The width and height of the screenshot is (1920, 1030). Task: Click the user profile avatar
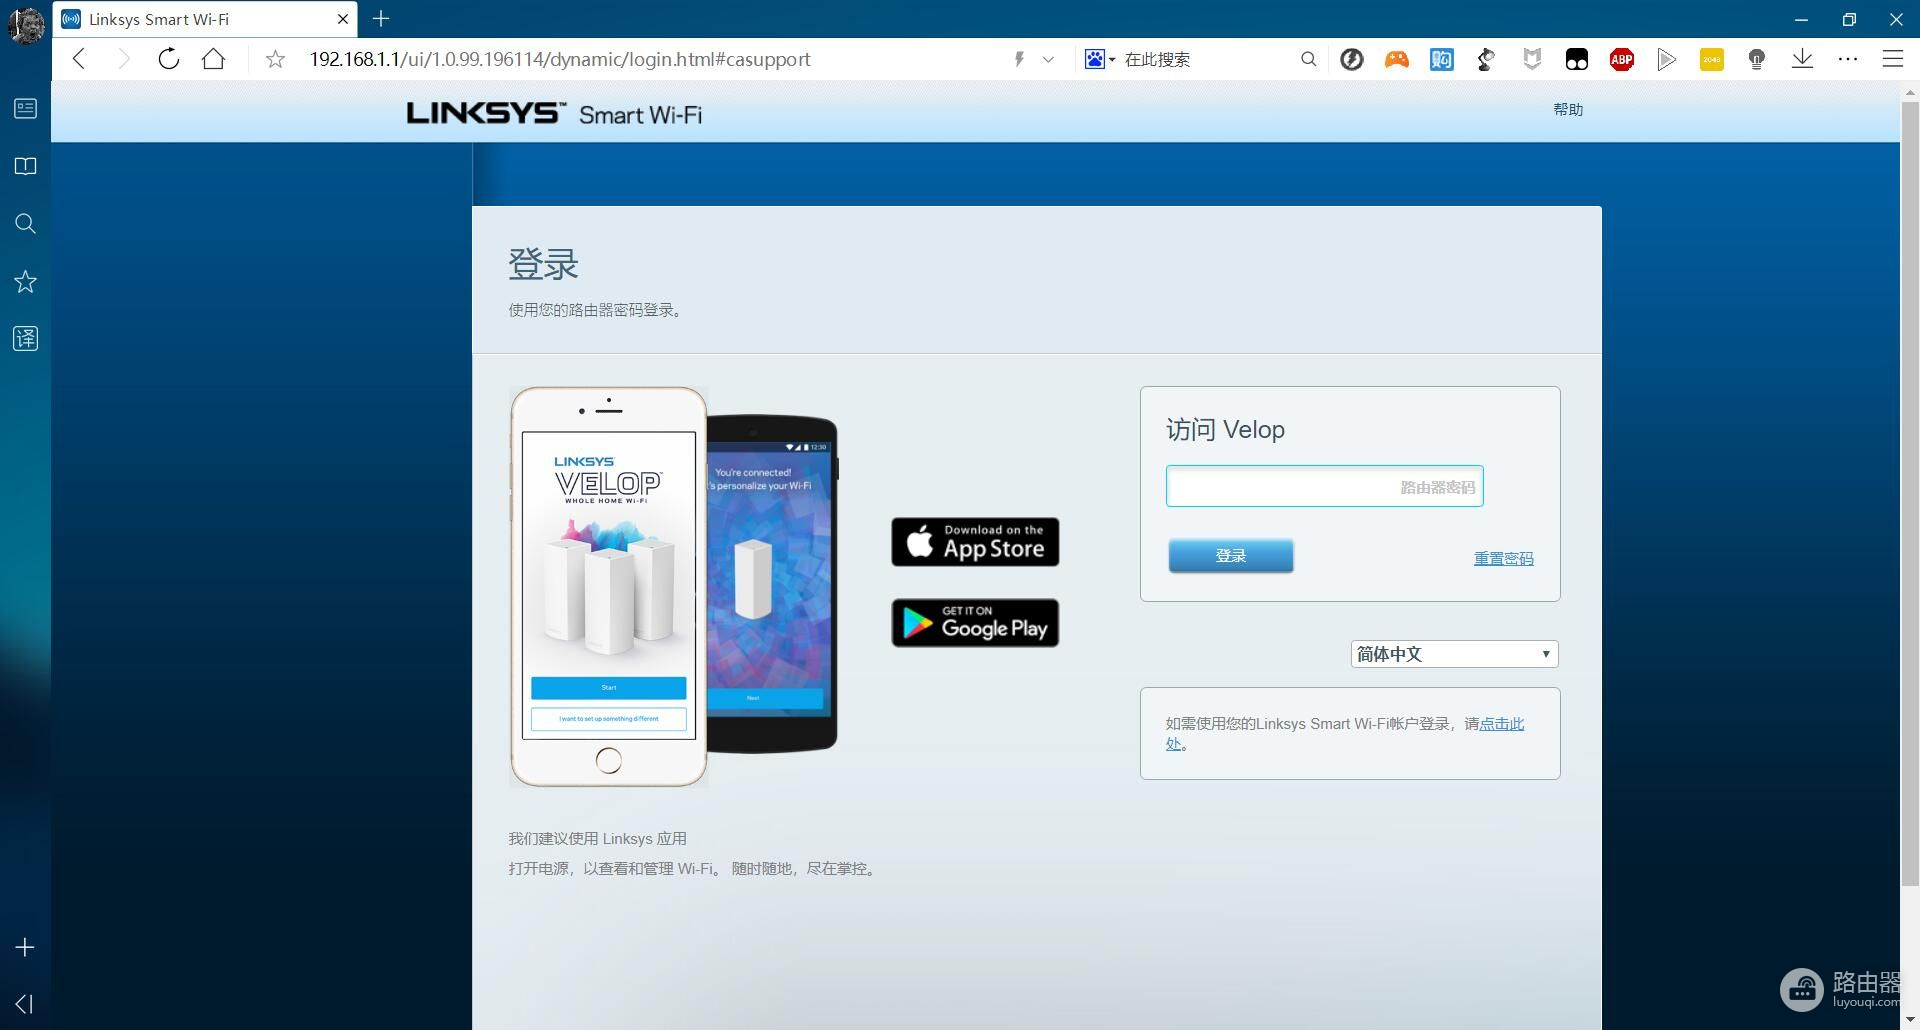click(x=26, y=24)
